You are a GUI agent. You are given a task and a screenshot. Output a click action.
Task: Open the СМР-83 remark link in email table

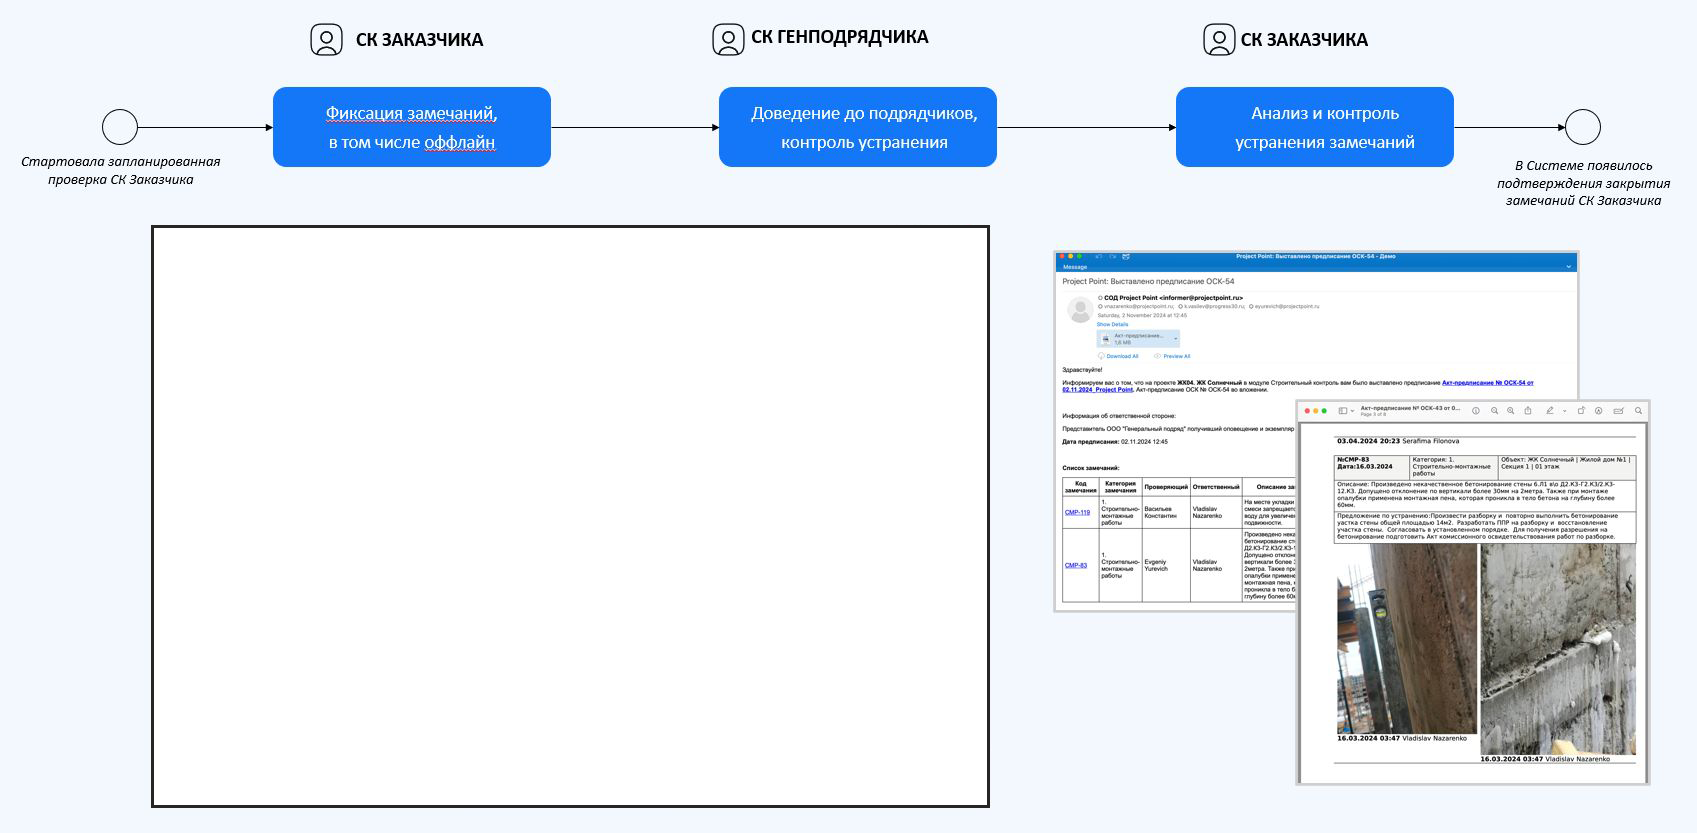point(1076,565)
